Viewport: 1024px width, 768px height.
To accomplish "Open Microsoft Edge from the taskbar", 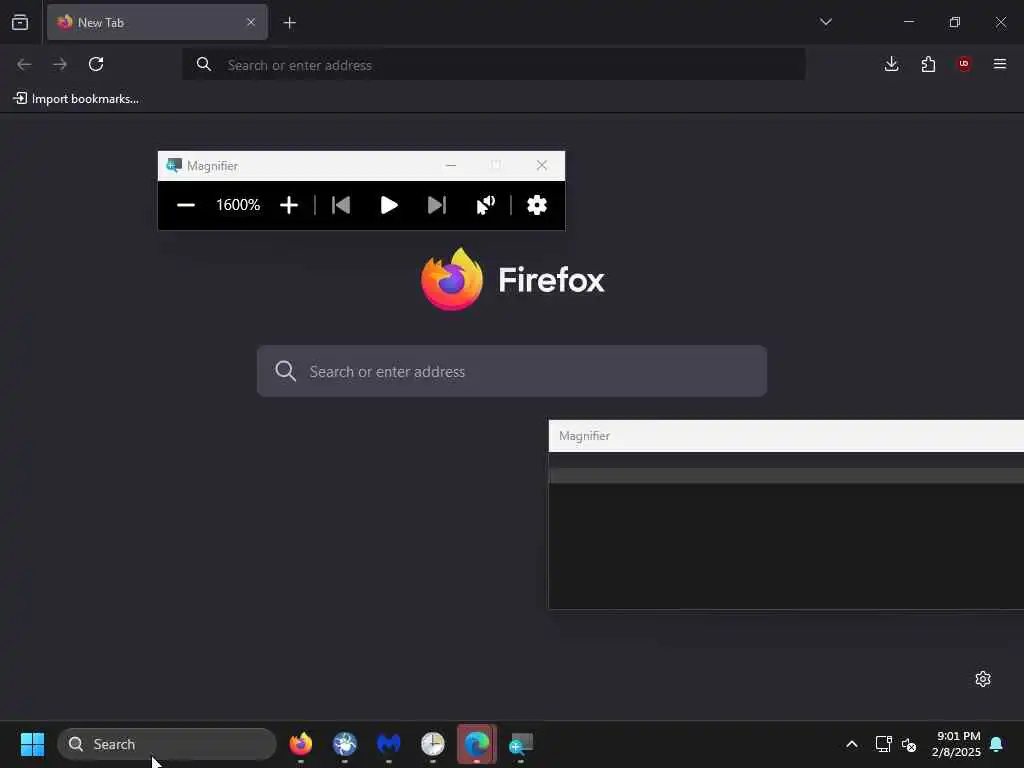I will coord(477,744).
